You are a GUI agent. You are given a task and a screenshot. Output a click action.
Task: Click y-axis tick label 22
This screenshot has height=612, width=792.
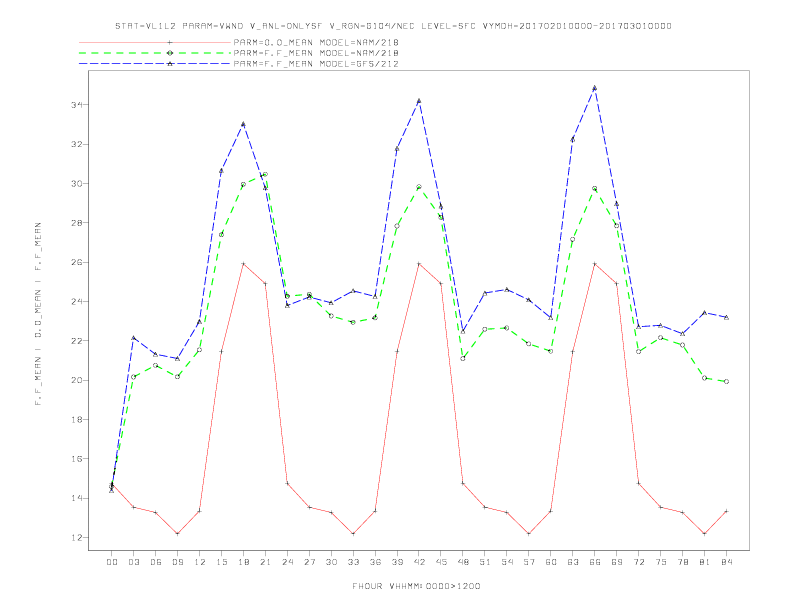[77, 341]
